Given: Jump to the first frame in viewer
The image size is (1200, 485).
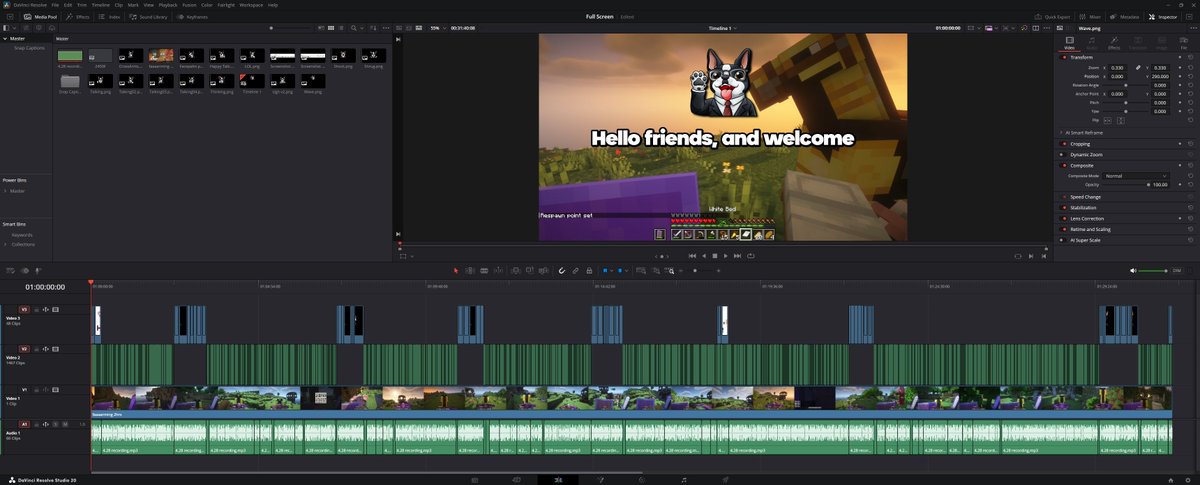Looking at the screenshot, I should click(691, 256).
